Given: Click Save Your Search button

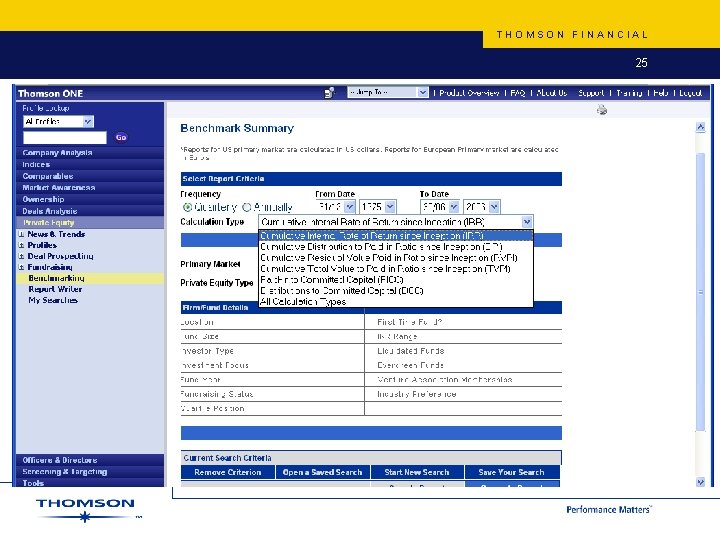Looking at the screenshot, I should tap(512, 472).
